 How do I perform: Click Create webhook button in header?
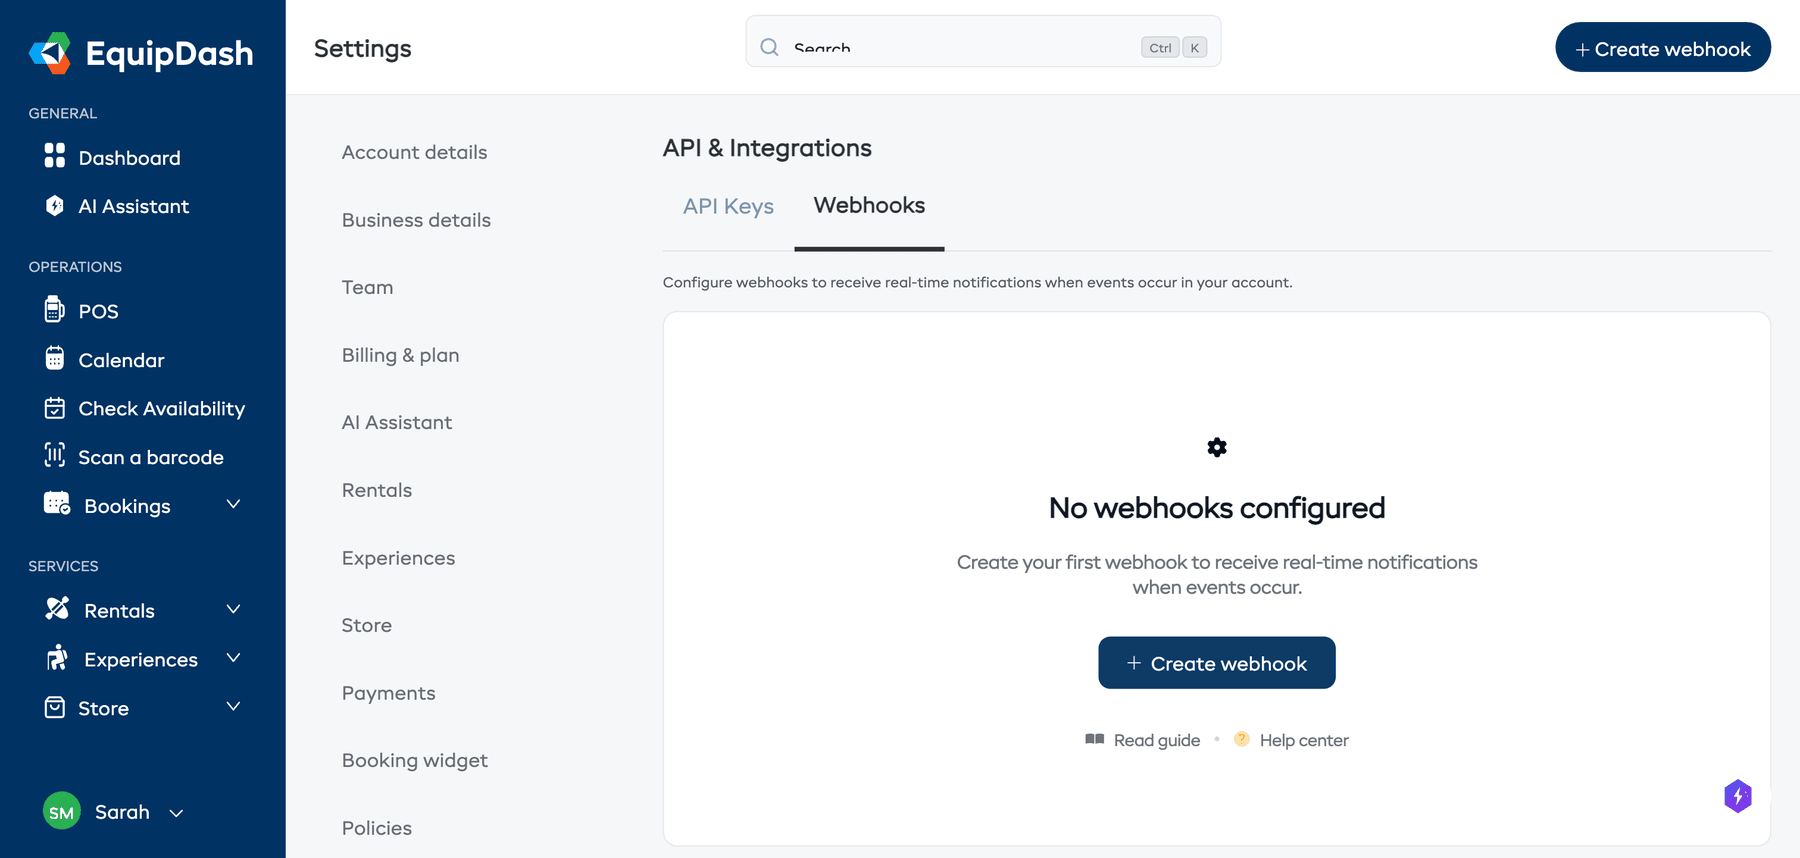(1663, 47)
